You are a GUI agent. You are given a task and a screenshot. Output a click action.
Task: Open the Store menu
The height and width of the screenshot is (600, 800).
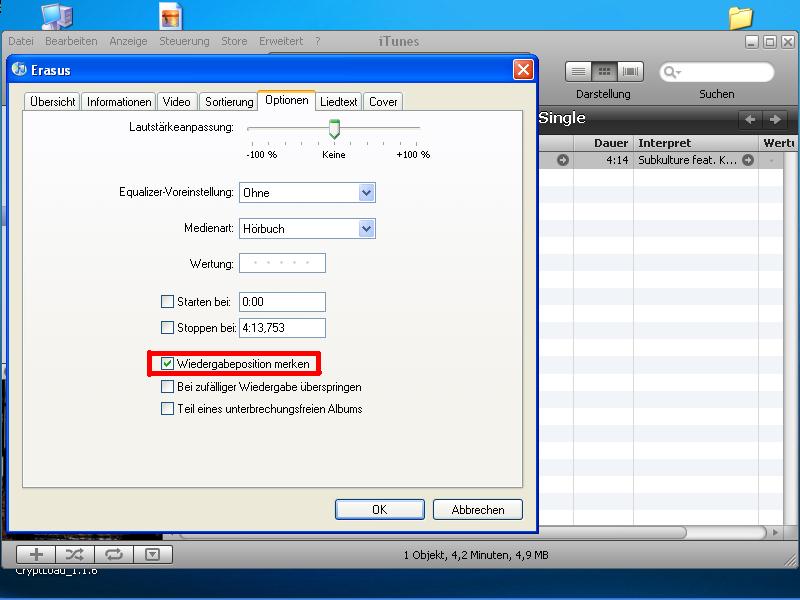click(x=234, y=41)
